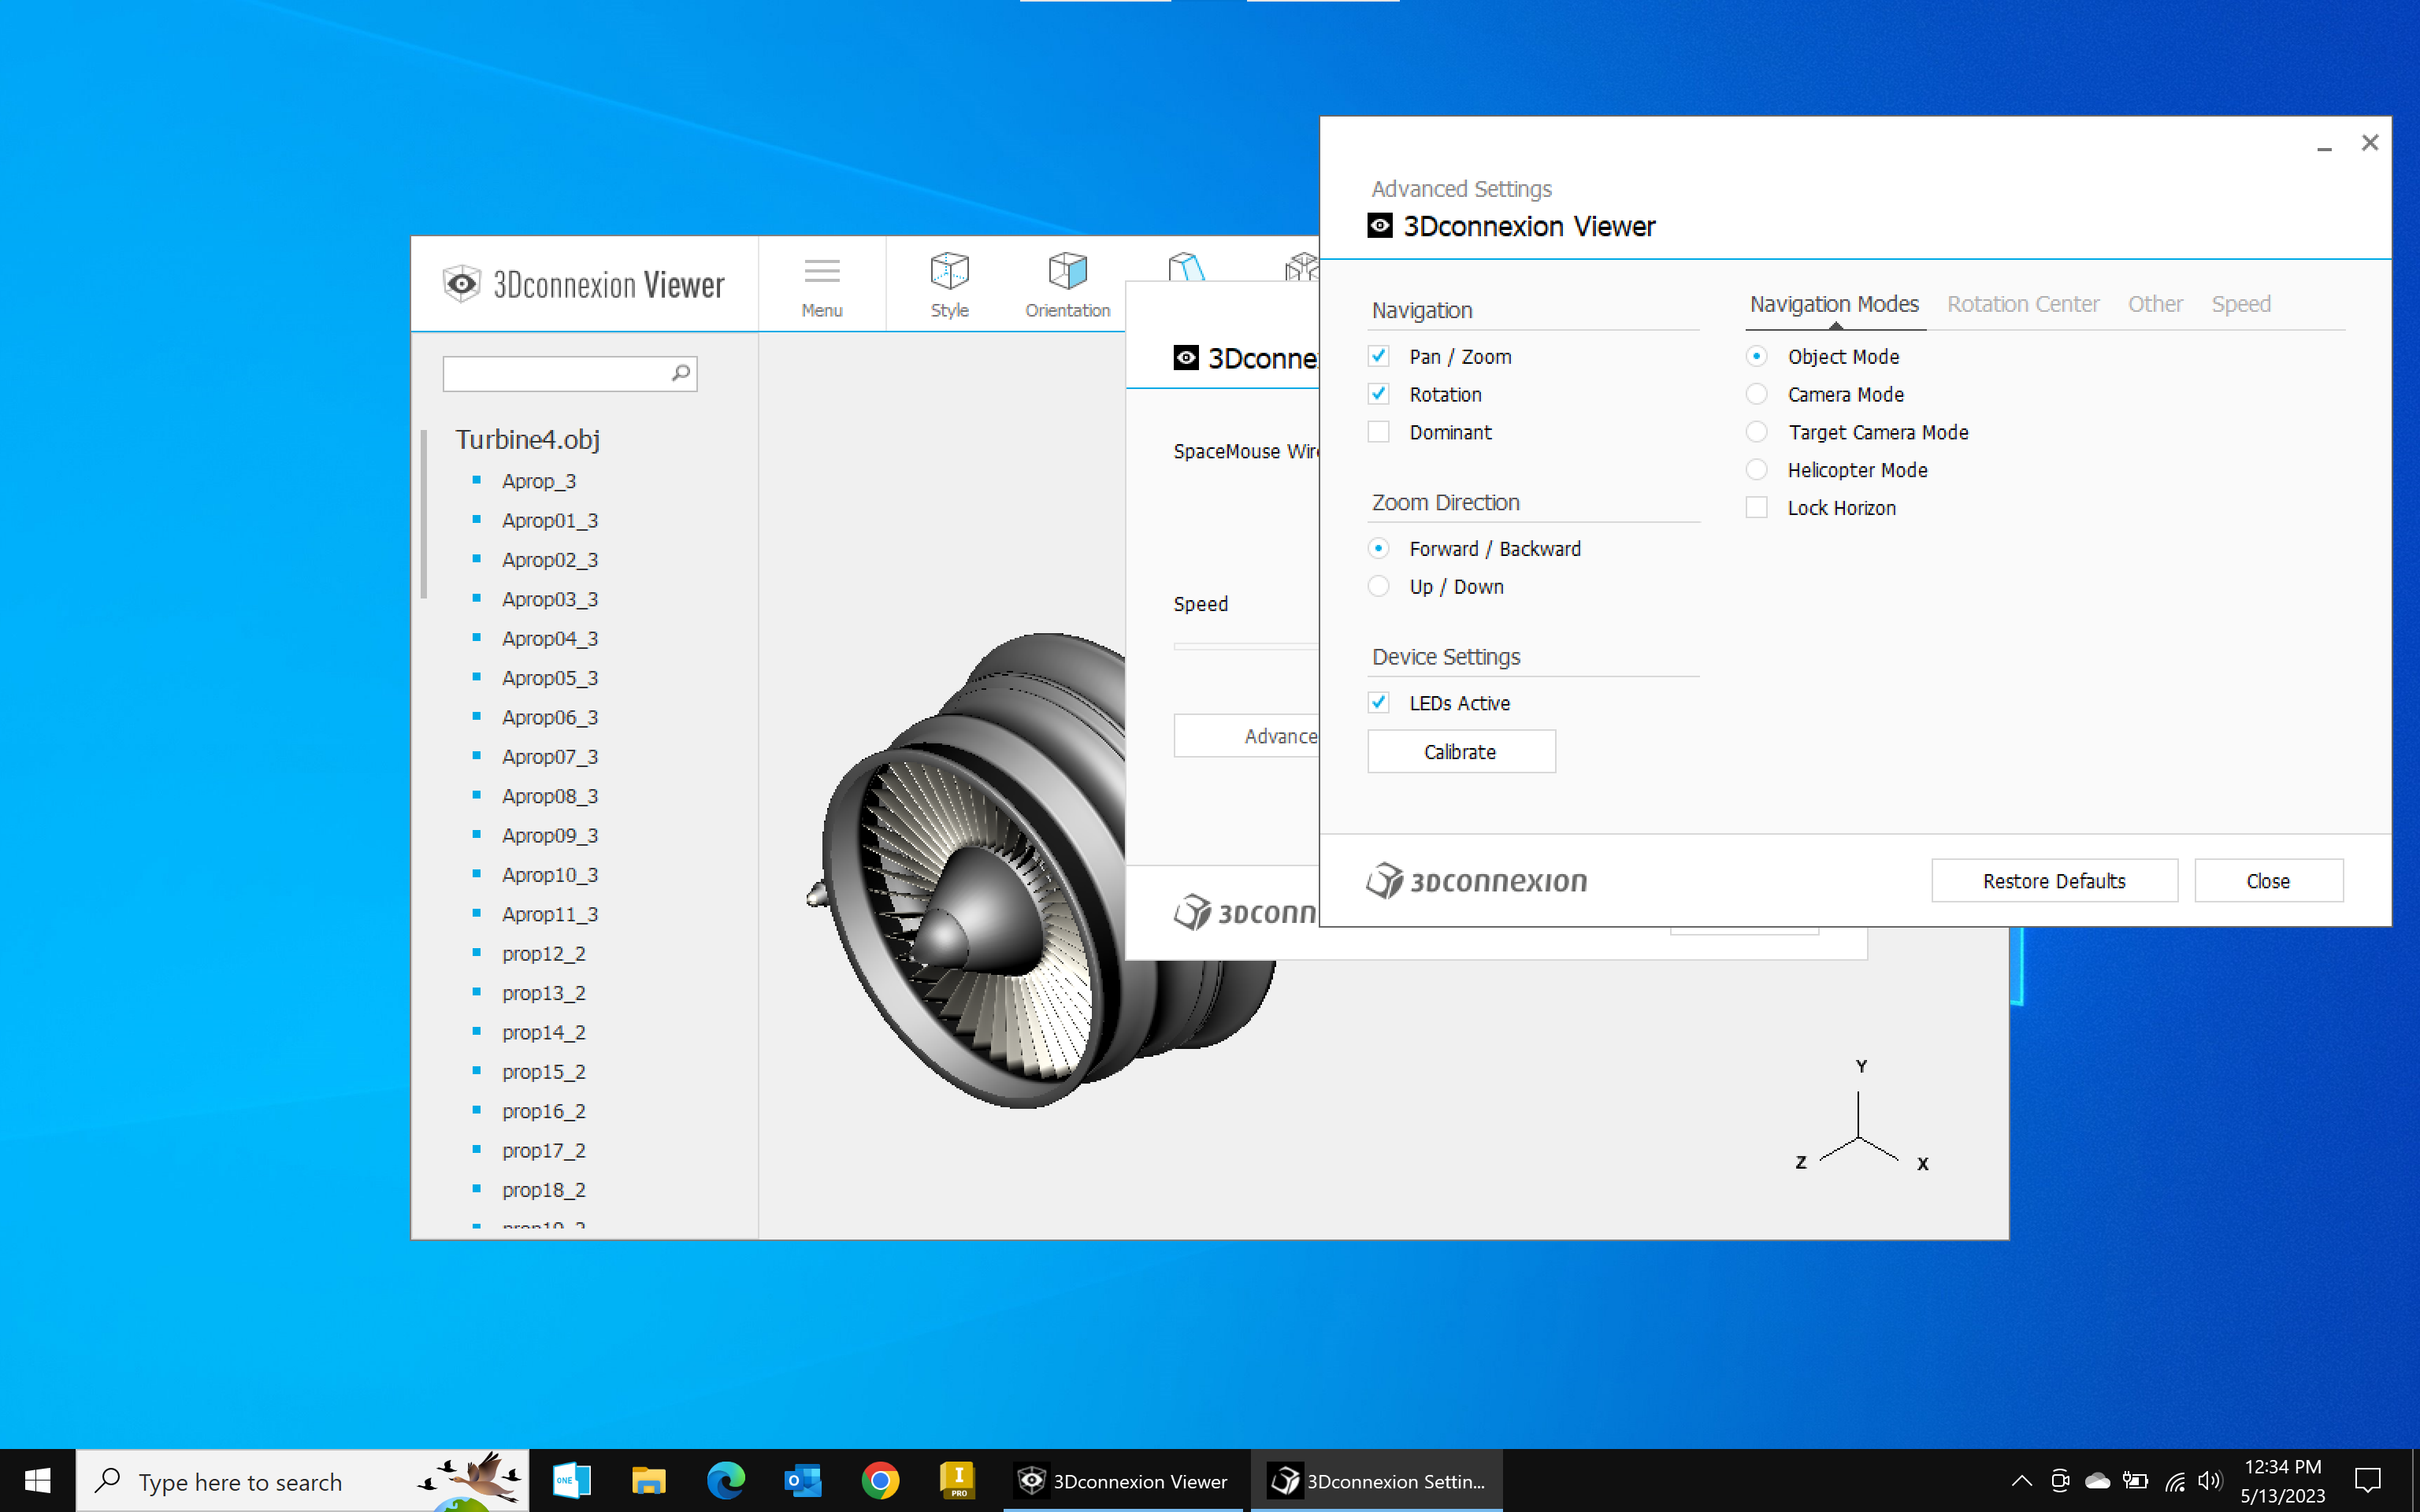This screenshot has width=2420, height=1512.
Task: Switch to the Rotation Center tab
Action: coord(2022,304)
